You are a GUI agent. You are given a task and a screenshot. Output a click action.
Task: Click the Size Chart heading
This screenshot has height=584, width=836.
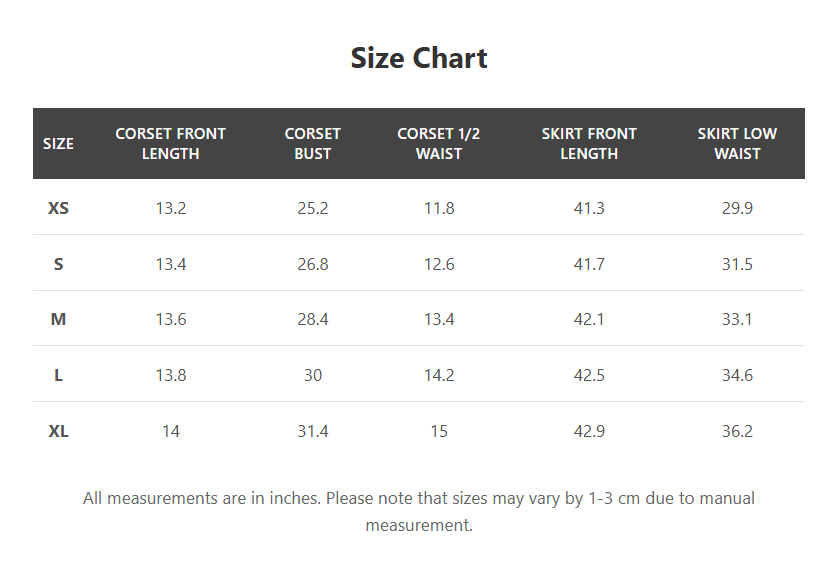coord(419,58)
